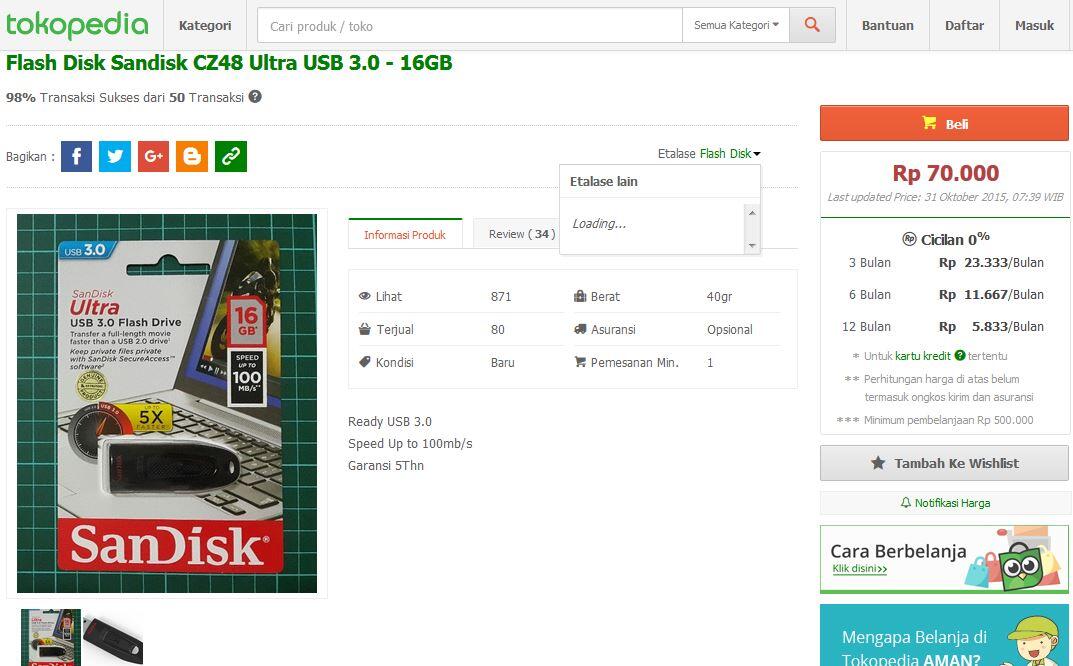Click the Ready USB 3.0 description line

[389, 422]
